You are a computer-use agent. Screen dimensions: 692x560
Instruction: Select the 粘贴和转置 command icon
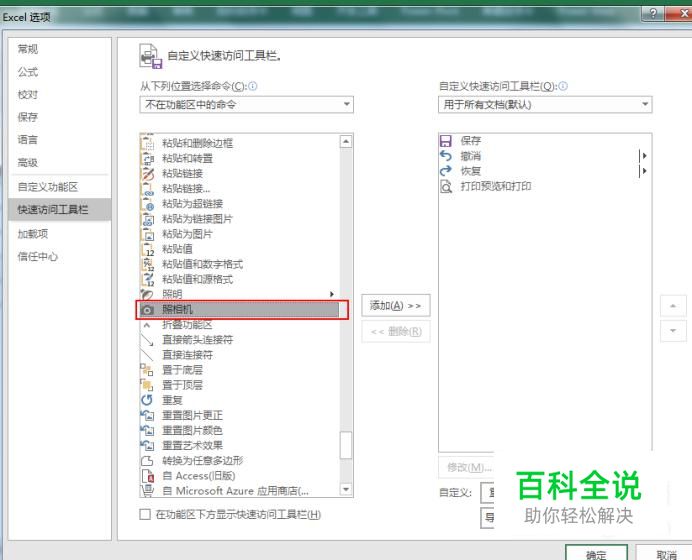pos(147,158)
